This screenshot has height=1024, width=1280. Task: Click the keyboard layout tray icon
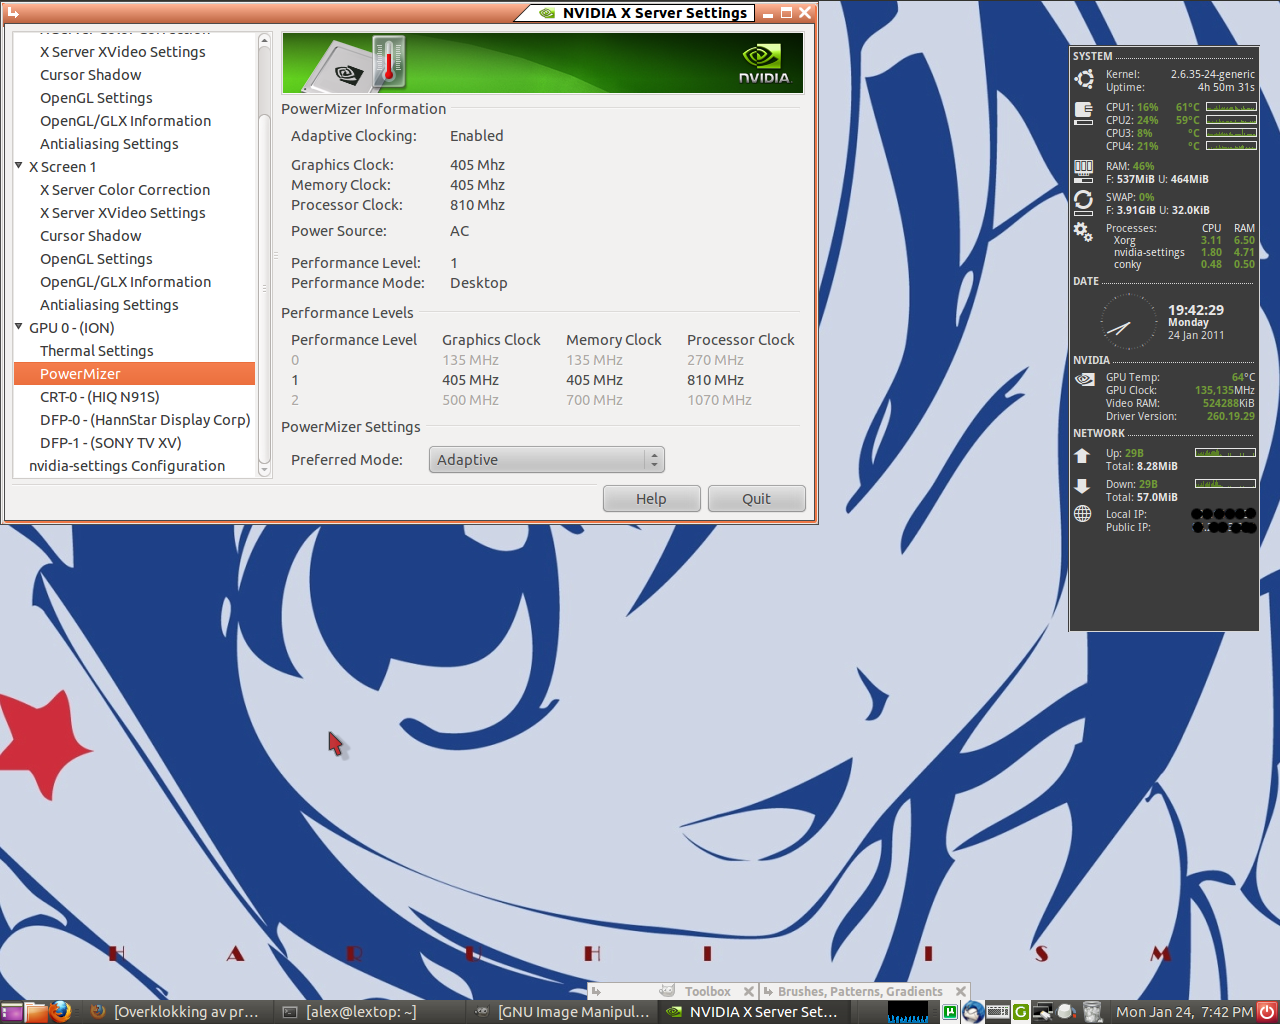(998, 1012)
